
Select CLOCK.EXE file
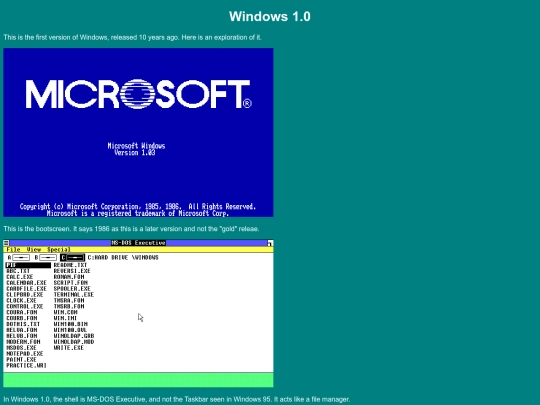point(21,301)
